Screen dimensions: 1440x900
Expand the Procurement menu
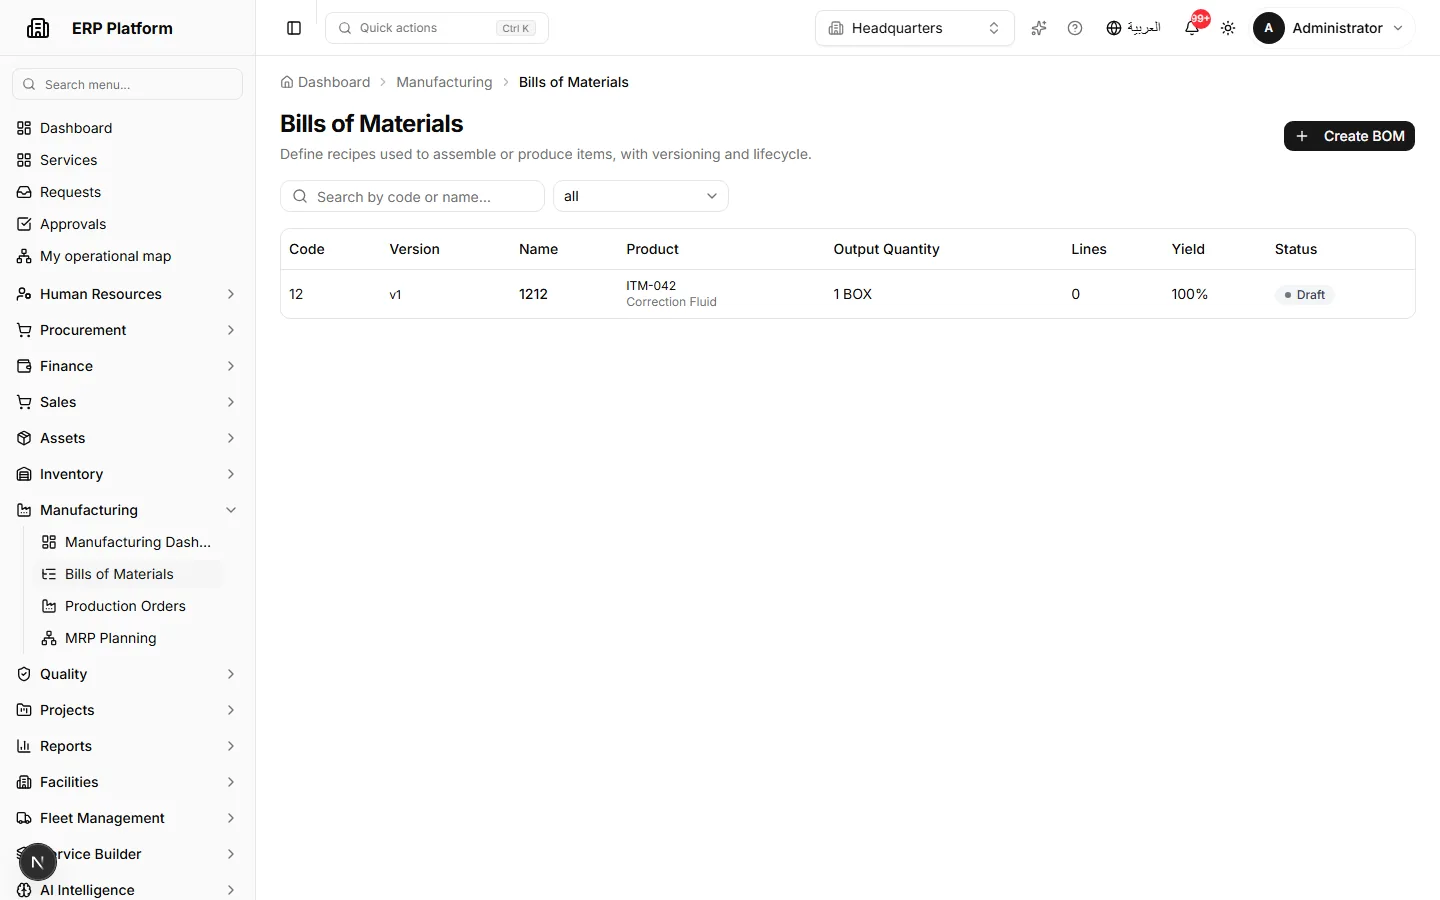coord(128,330)
